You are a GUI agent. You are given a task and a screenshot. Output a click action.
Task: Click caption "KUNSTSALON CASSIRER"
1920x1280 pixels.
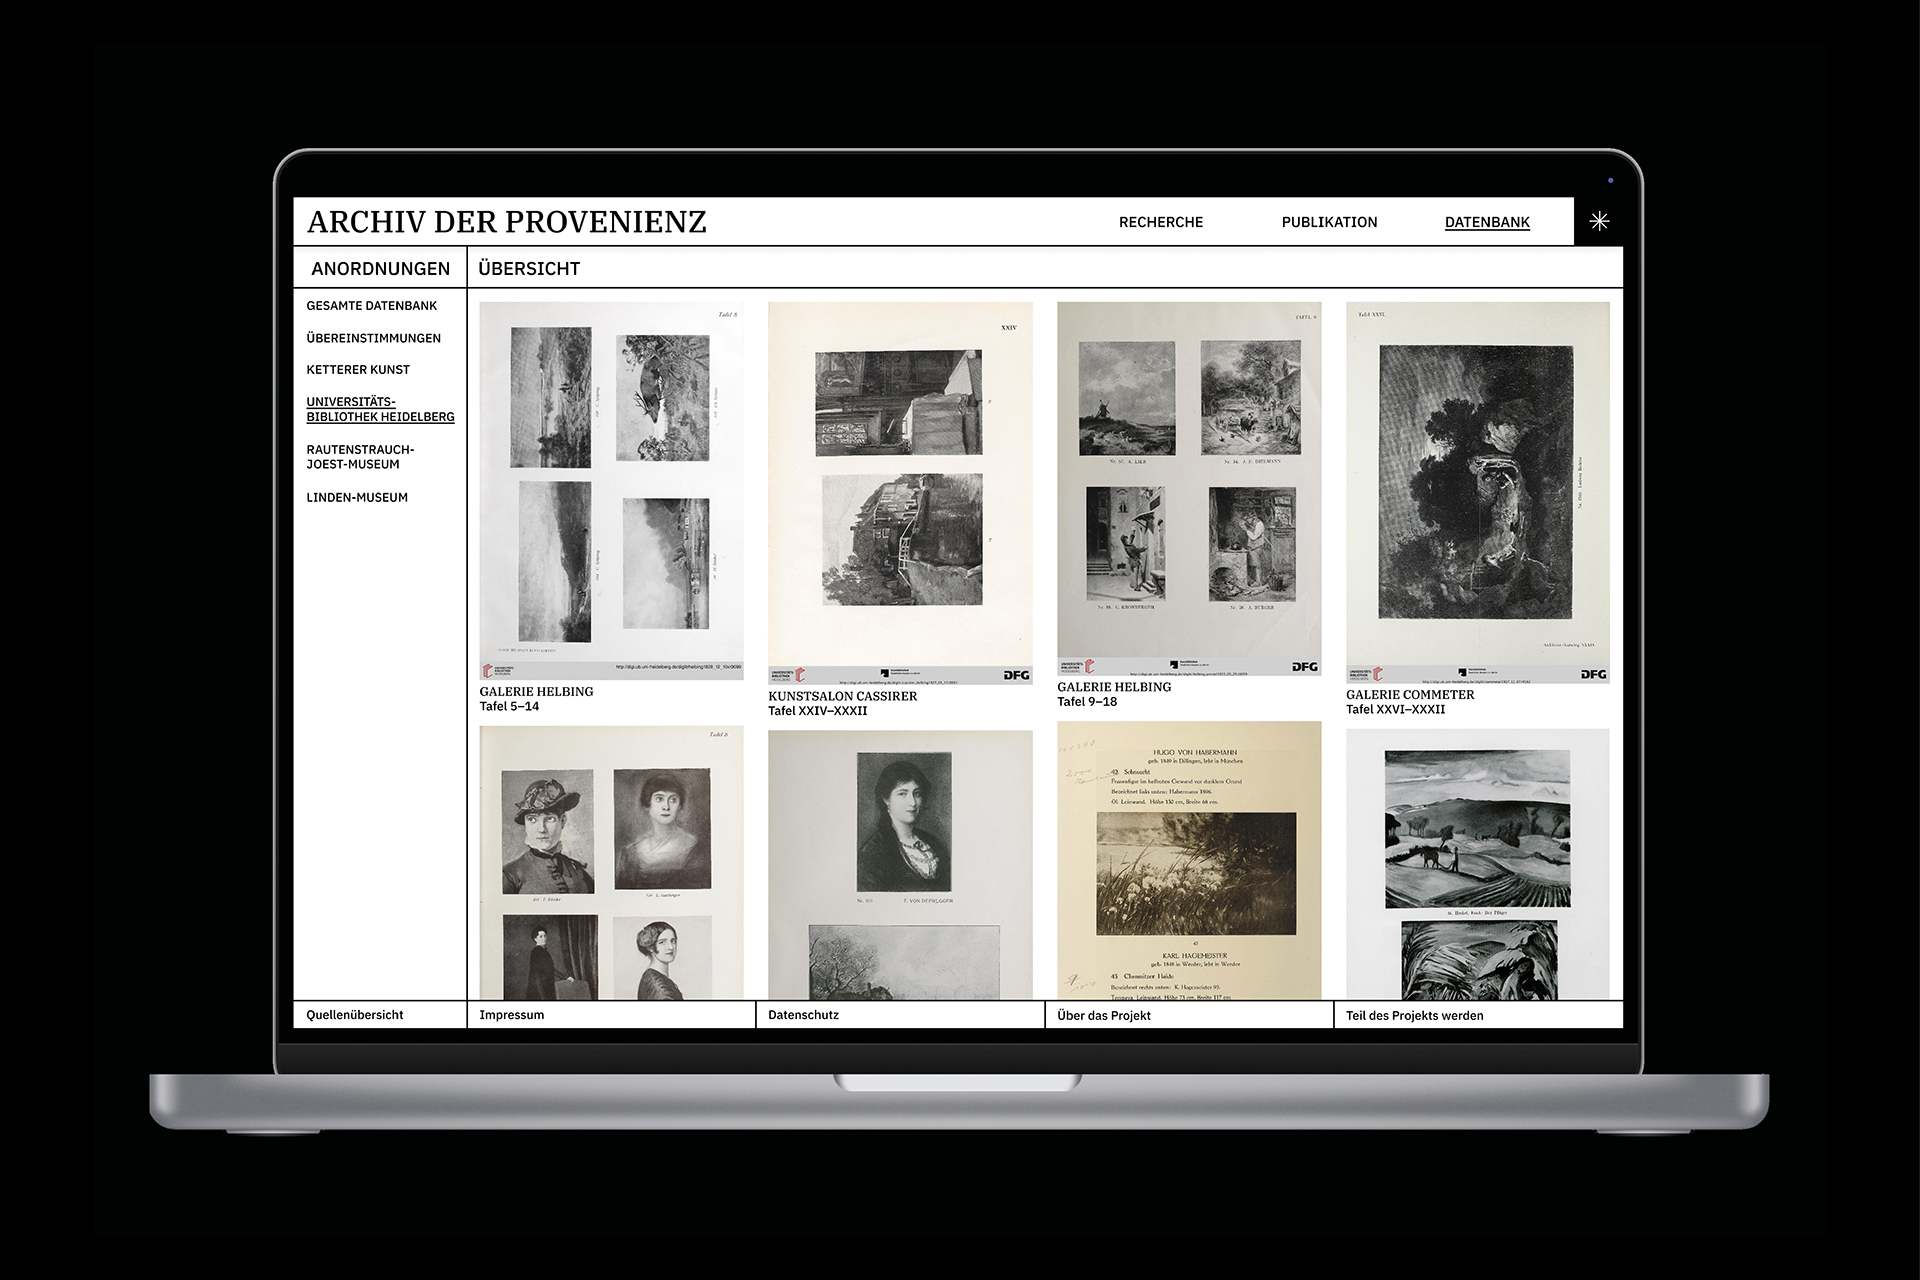tap(843, 696)
